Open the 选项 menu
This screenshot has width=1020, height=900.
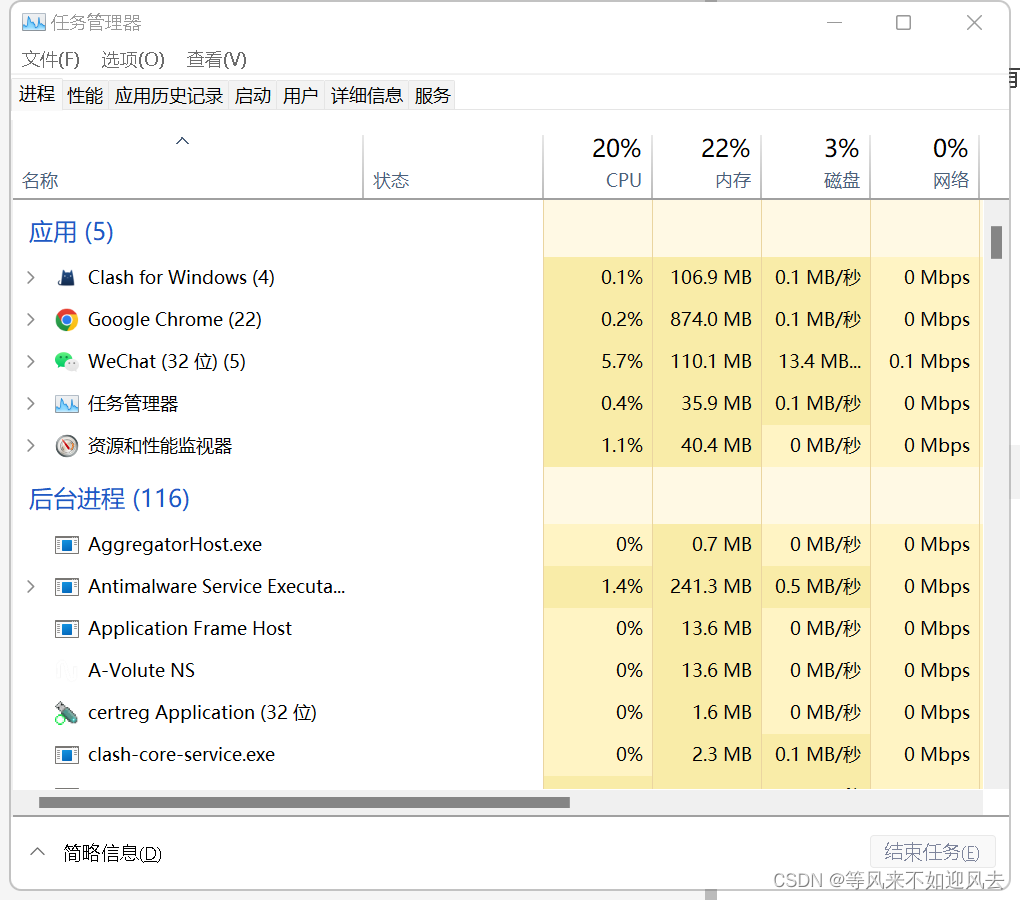coord(132,59)
